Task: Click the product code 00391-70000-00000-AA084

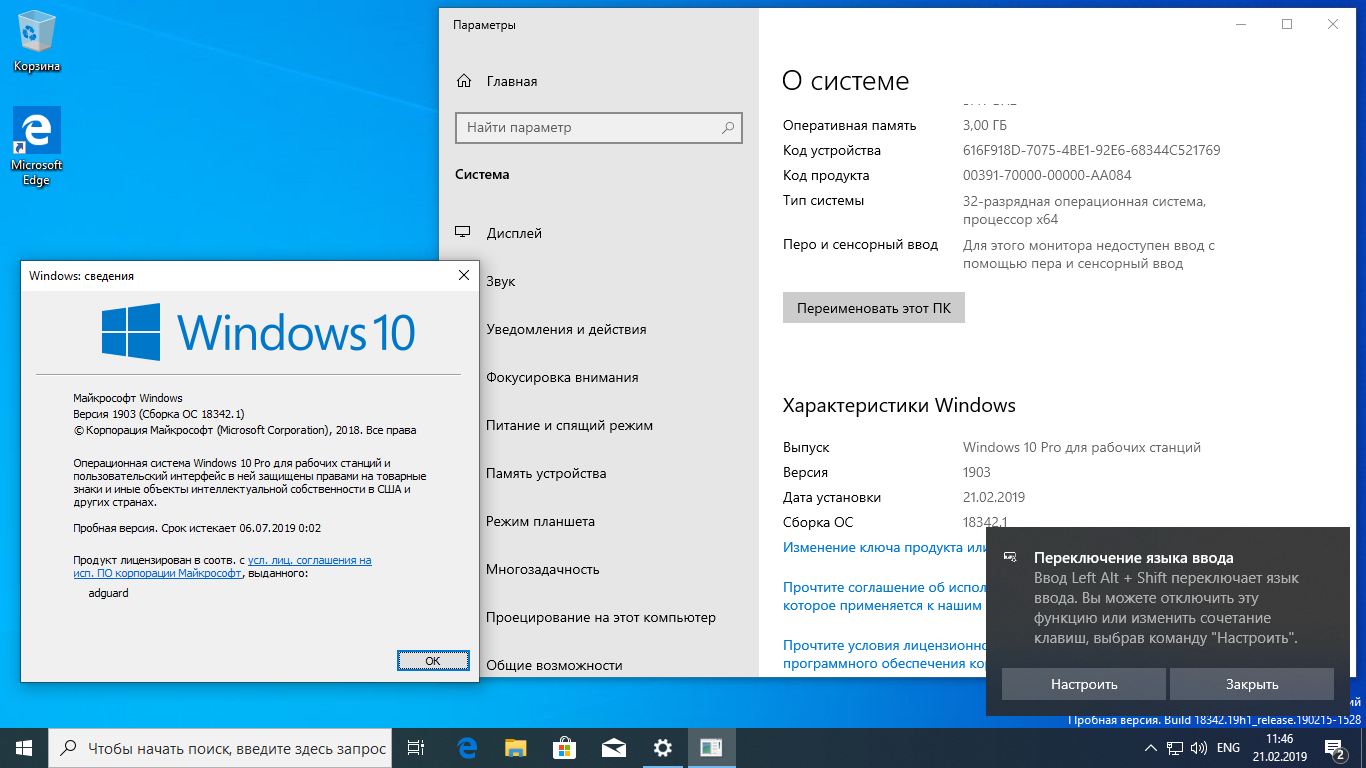Action: click(1047, 175)
